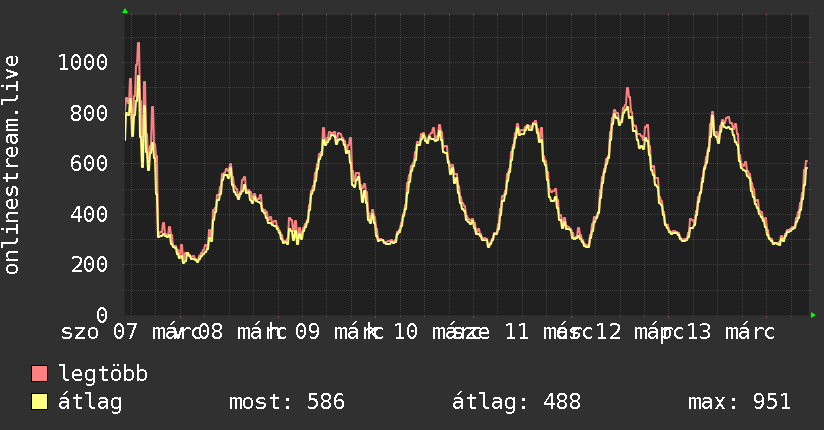Click the 'szo 07 márc' date label
Image resolution: width=824 pixels, height=430 pixels.
(x=129, y=332)
